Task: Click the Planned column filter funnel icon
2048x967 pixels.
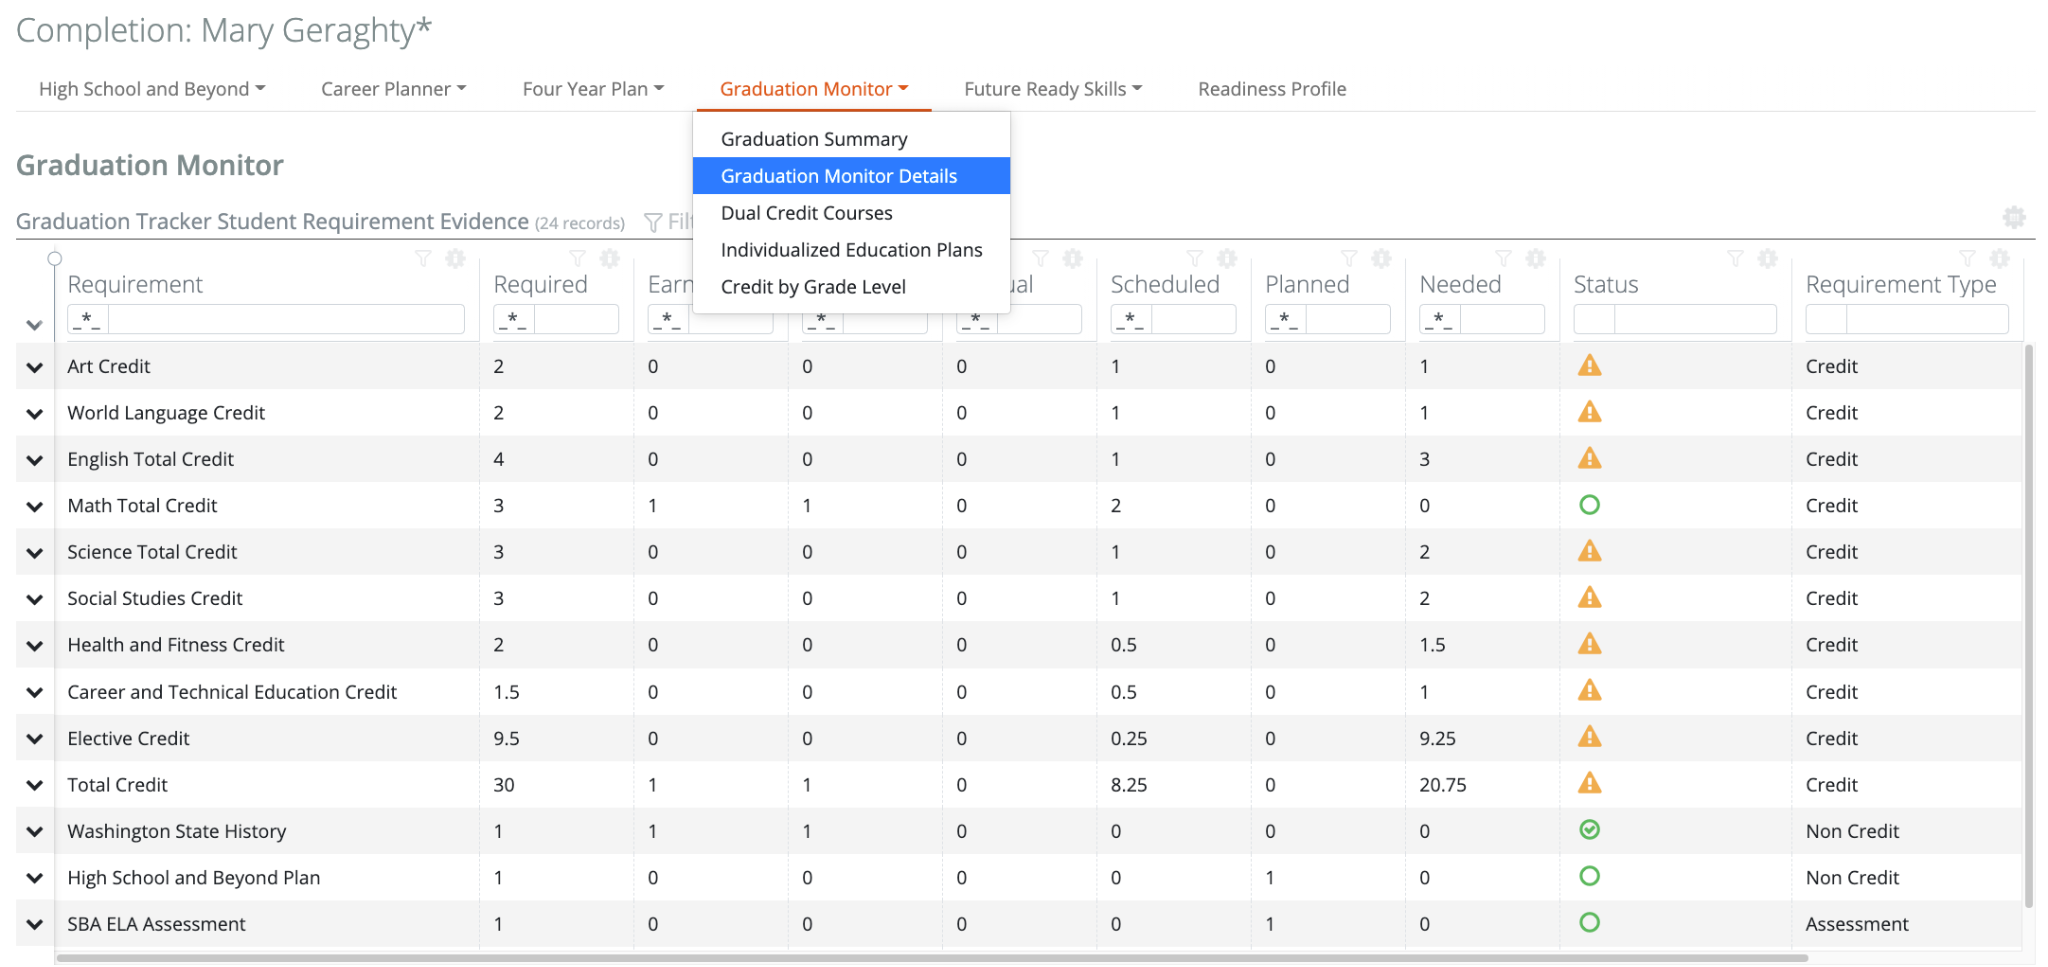Action: pos(1349,259)
